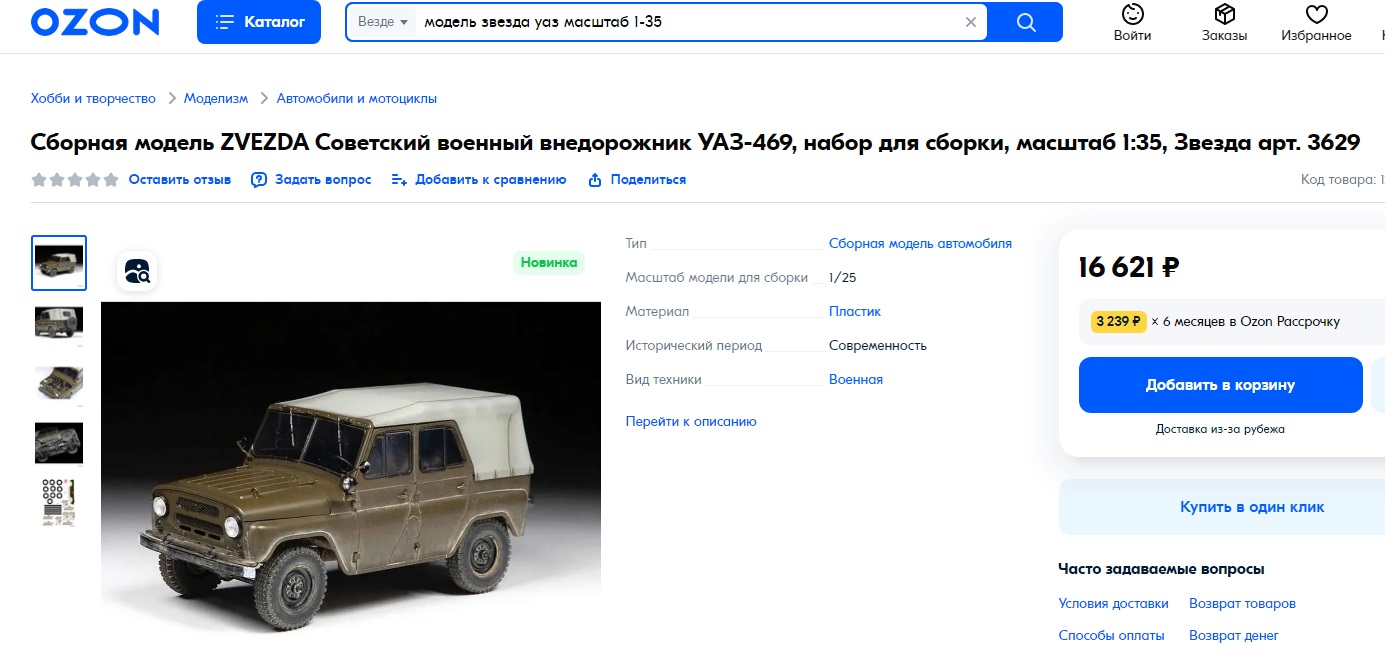This screenshot has width=1385, height=665.
Task: Open Перейти к описанию link
Action: [691, 421]
